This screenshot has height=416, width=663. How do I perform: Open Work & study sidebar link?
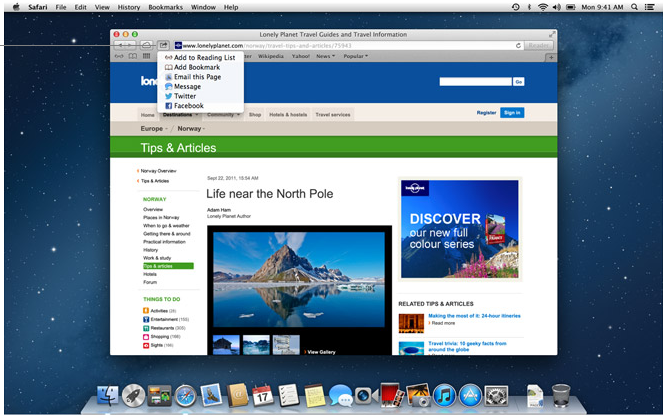click(x=157, y=257)
